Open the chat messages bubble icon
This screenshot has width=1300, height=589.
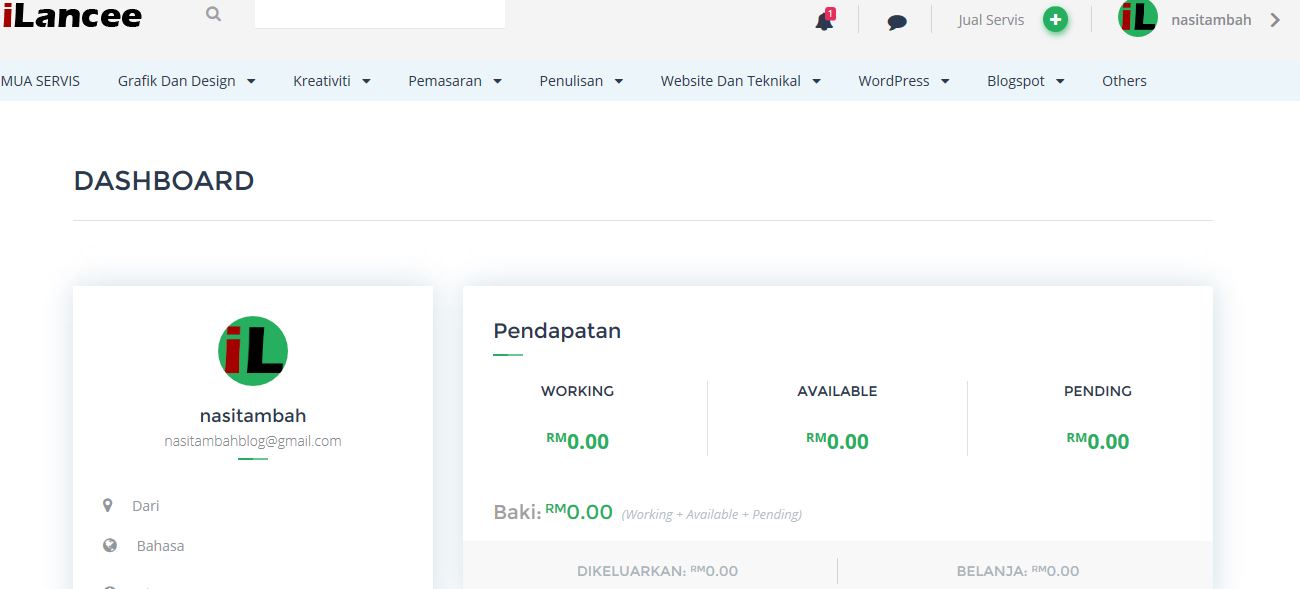tap(897, 21)
